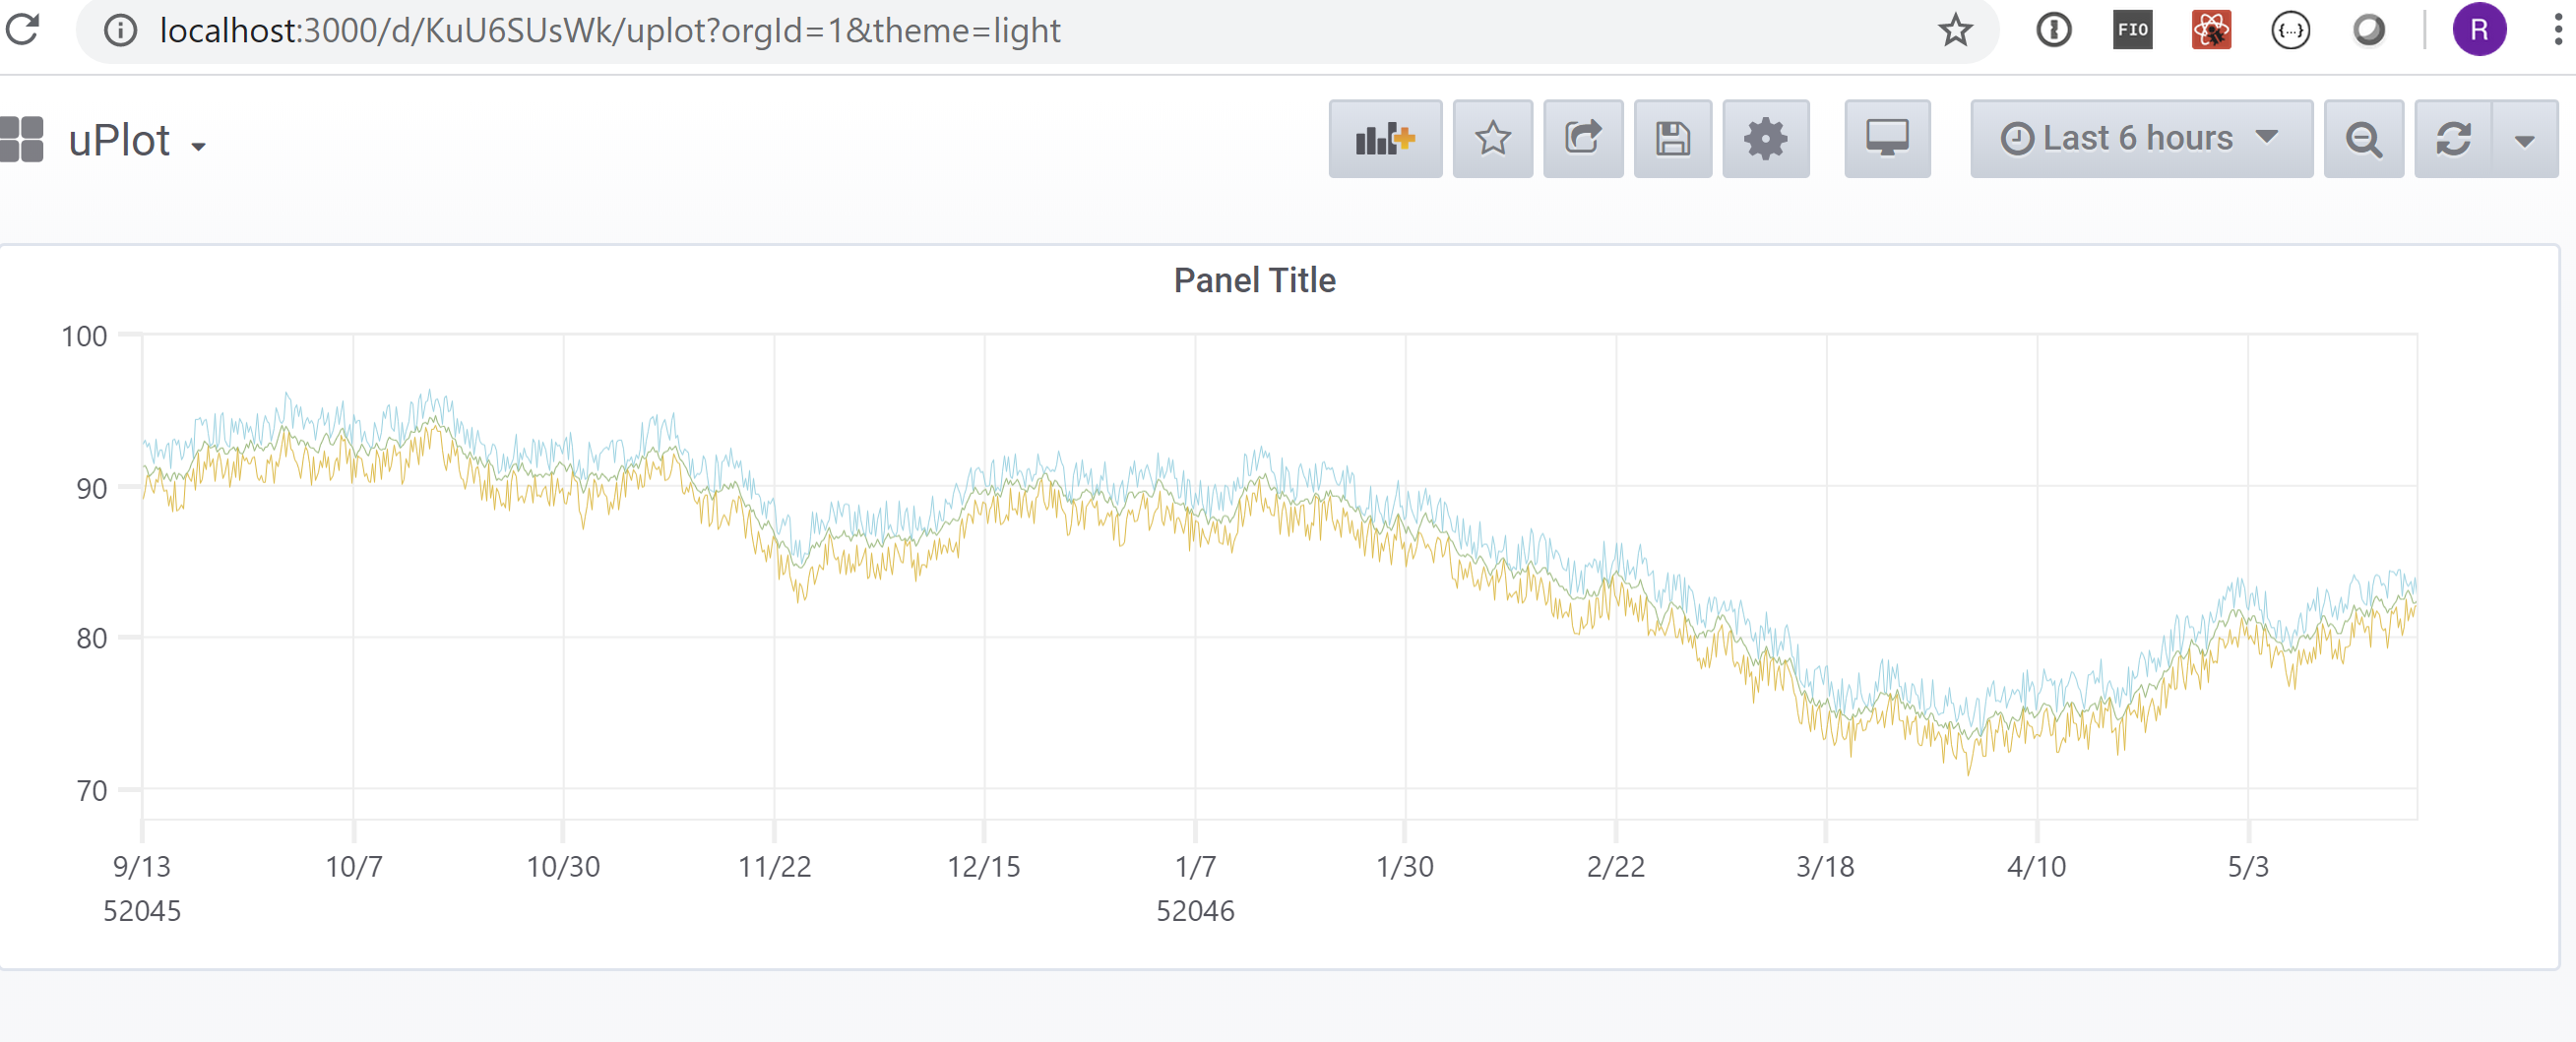Open the Chrome three-dot menu

tap(2556, 30)
